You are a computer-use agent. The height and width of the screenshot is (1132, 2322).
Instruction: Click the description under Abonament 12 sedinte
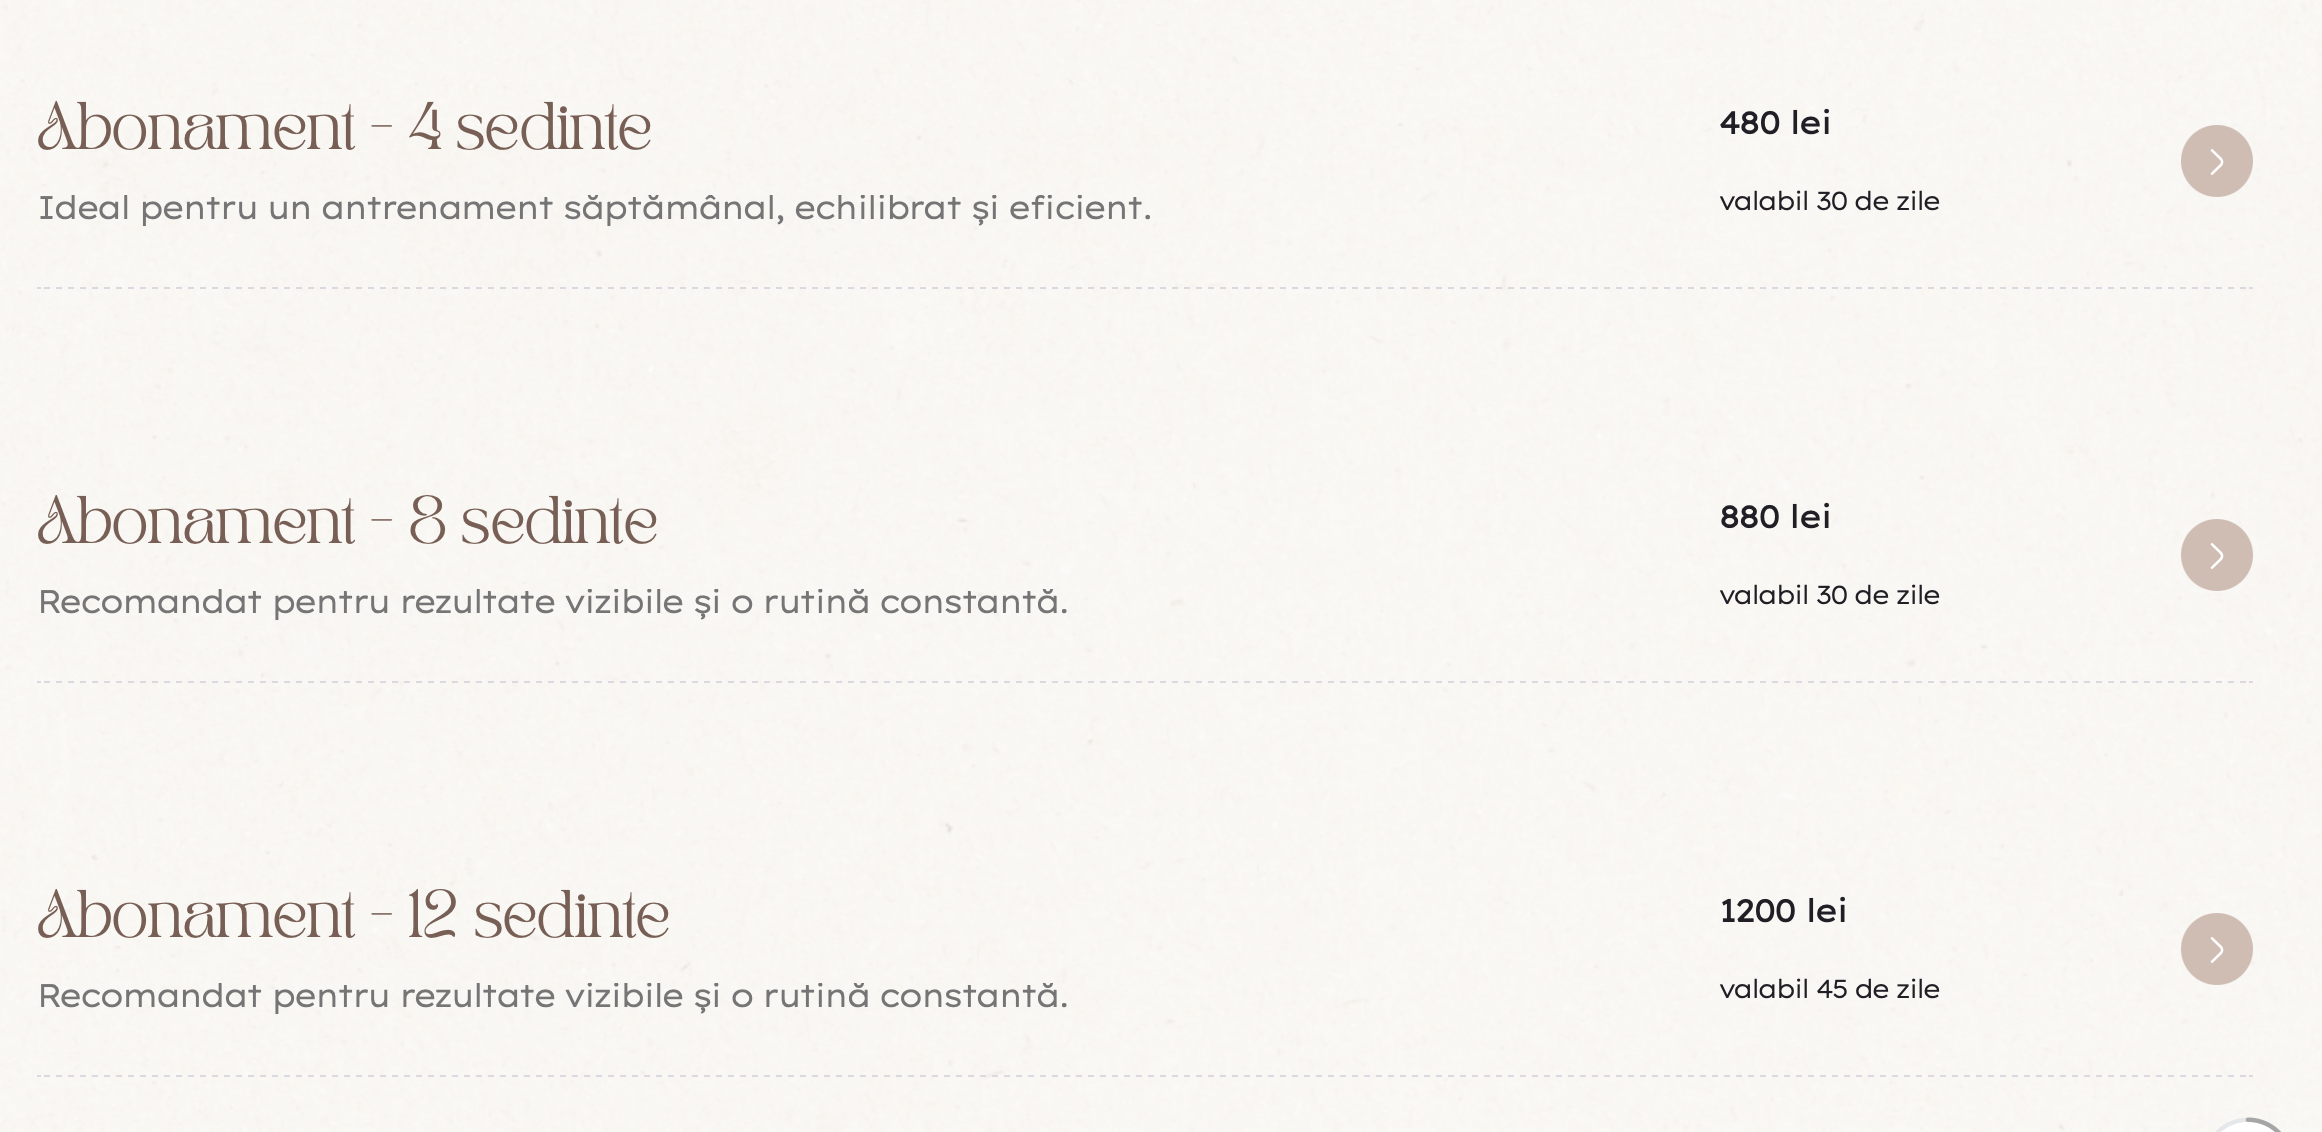click(553, 996)
